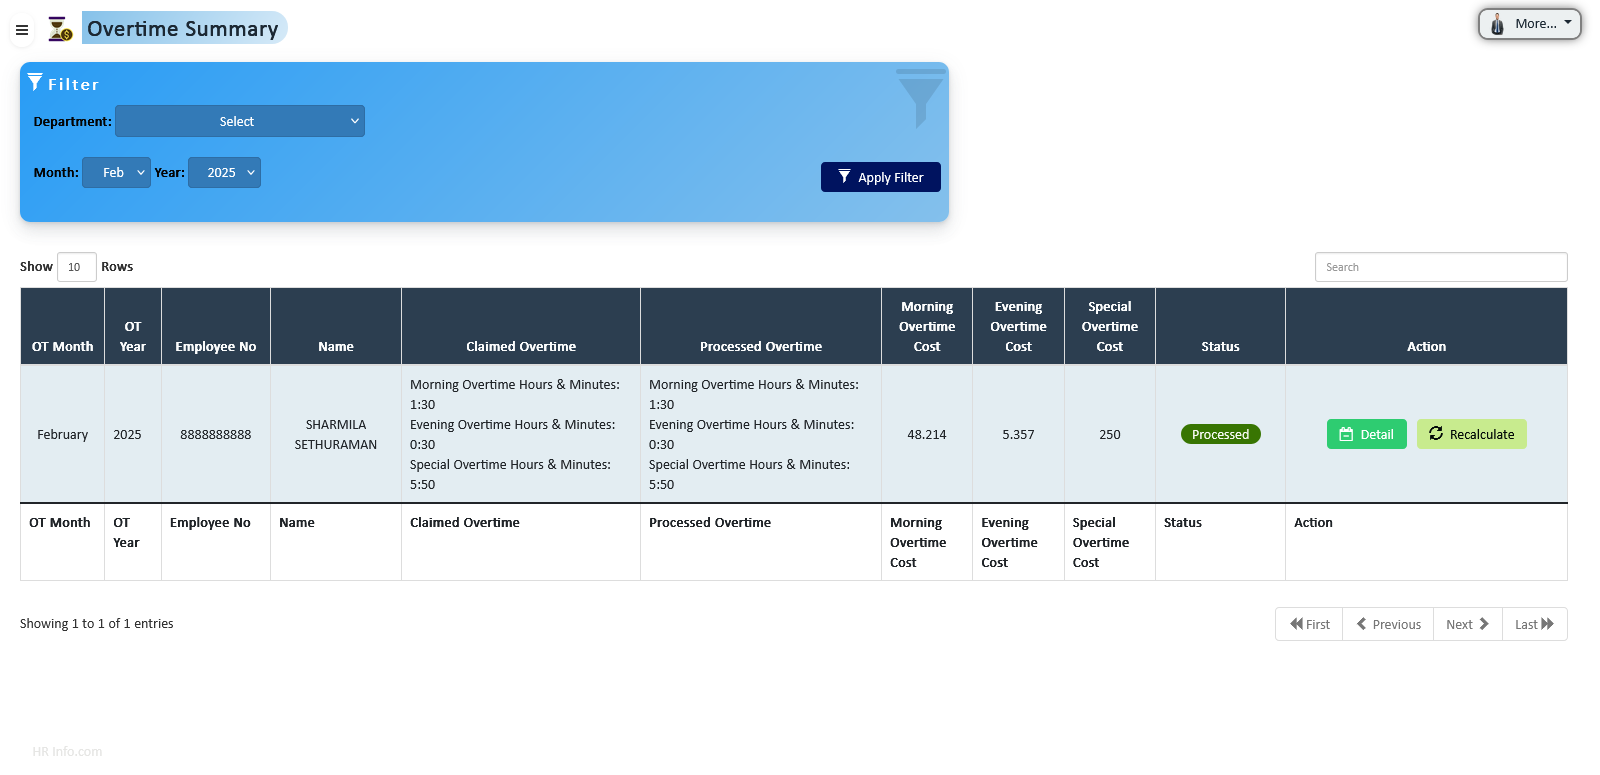Screen dimensions: 1600x775
Task: Go to Next page
Action: pyautogui.click(x=1467, y=624)
